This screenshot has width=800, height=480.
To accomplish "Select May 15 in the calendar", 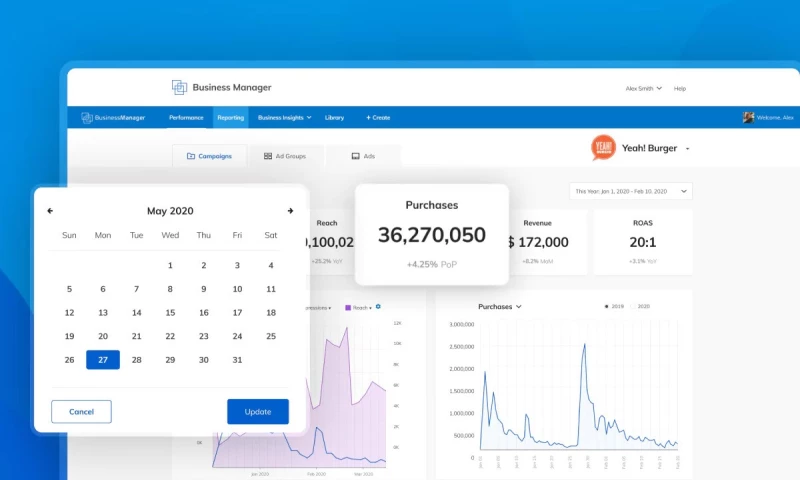I will tap(170, 313).
